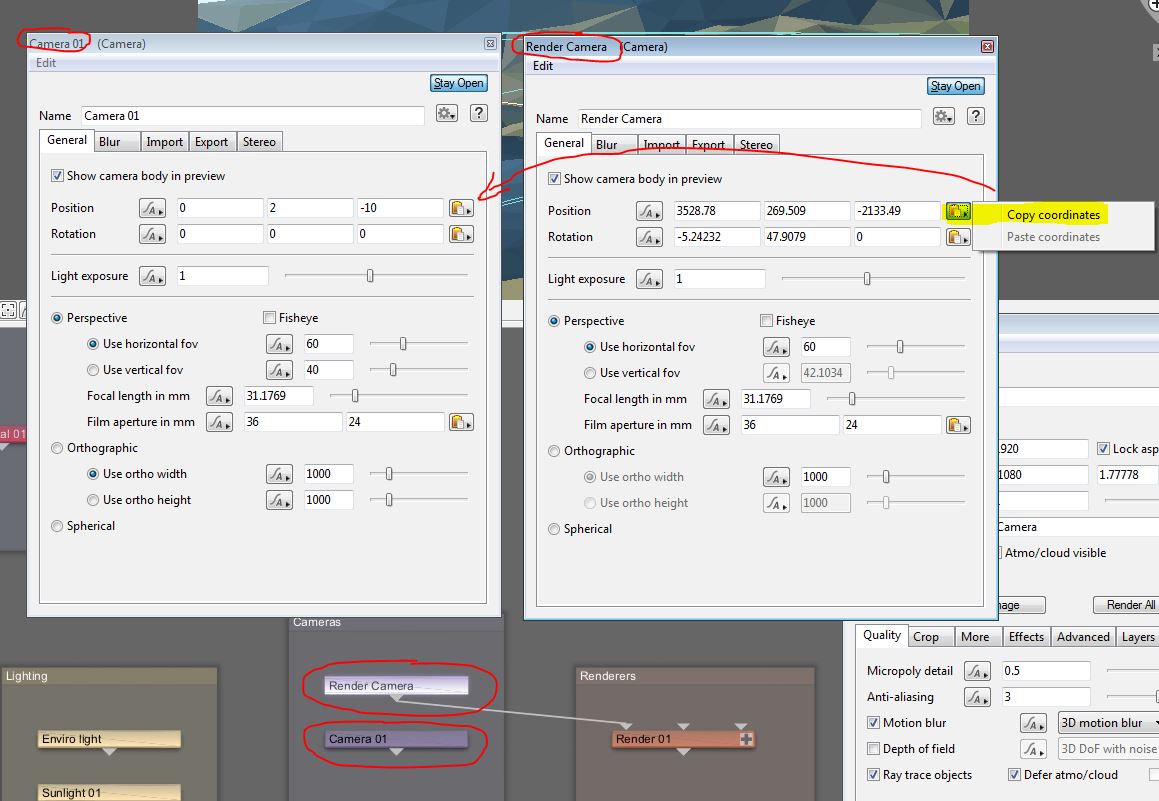Open Render Camera node settings gear menu
1159x801 pixels.
coord(943,117)
